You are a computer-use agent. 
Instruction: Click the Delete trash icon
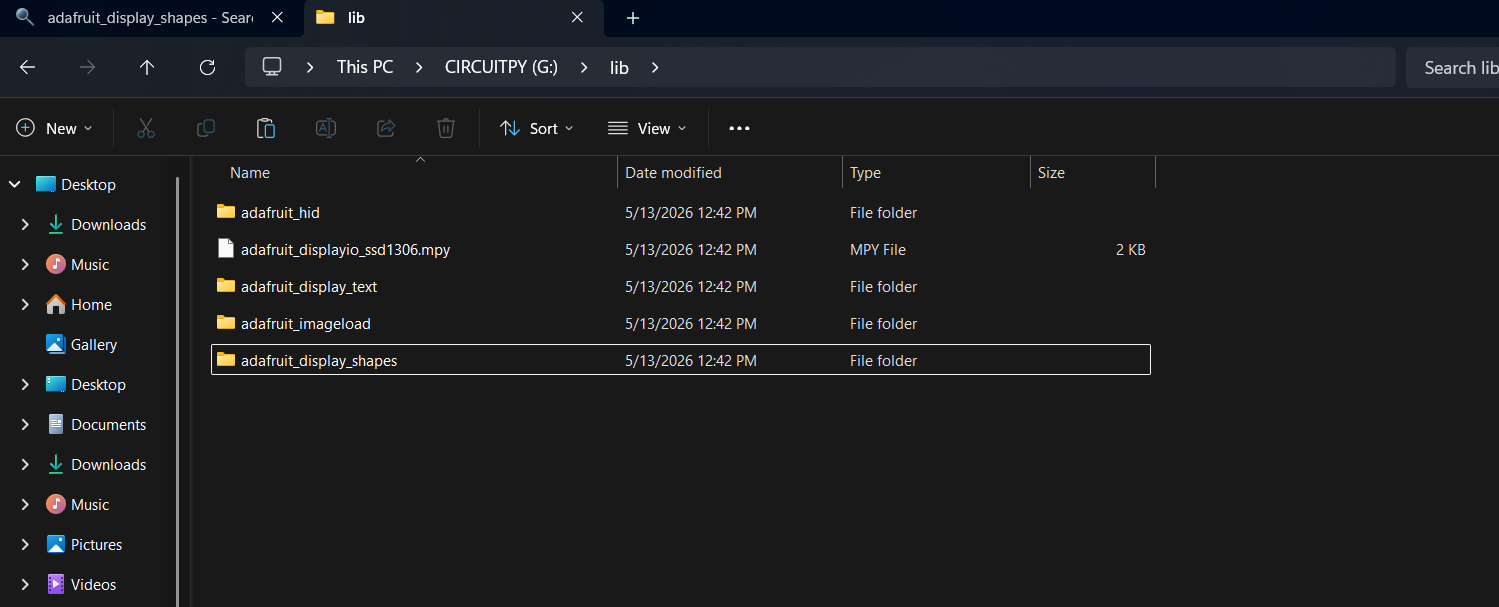[x=446, y=128]
